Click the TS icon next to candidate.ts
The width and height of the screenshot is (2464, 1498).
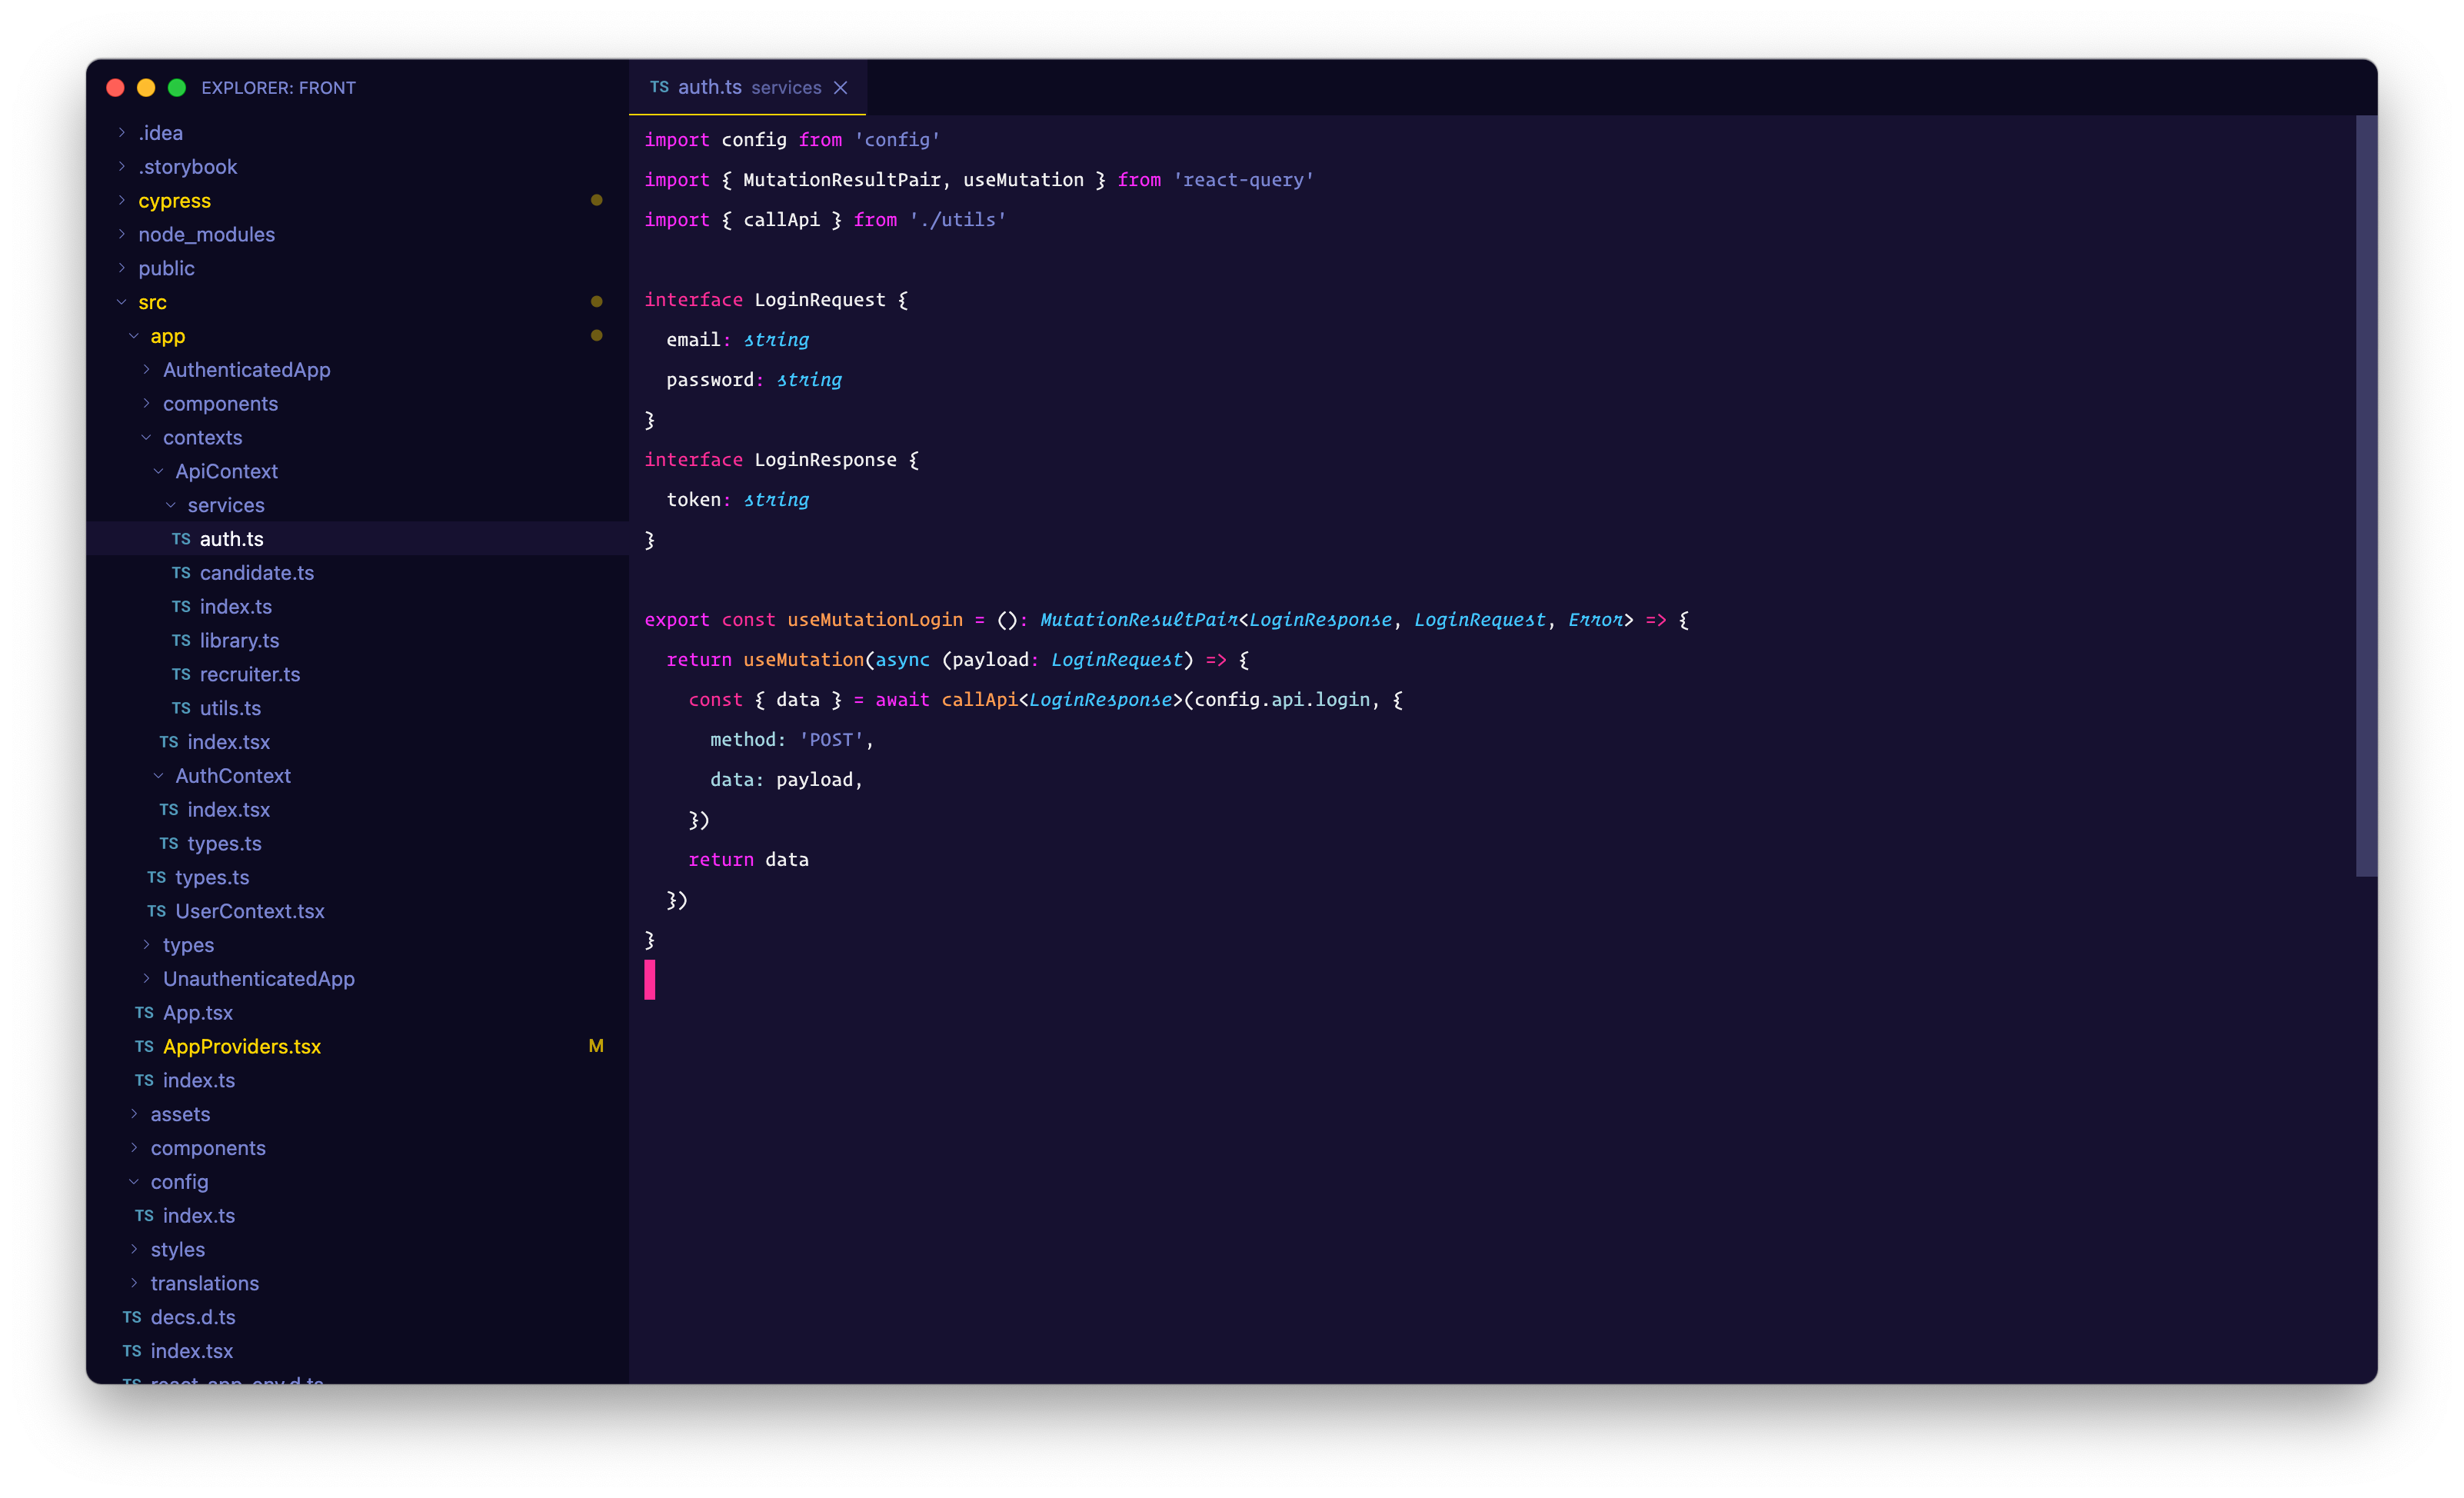[x=181, y=573]
